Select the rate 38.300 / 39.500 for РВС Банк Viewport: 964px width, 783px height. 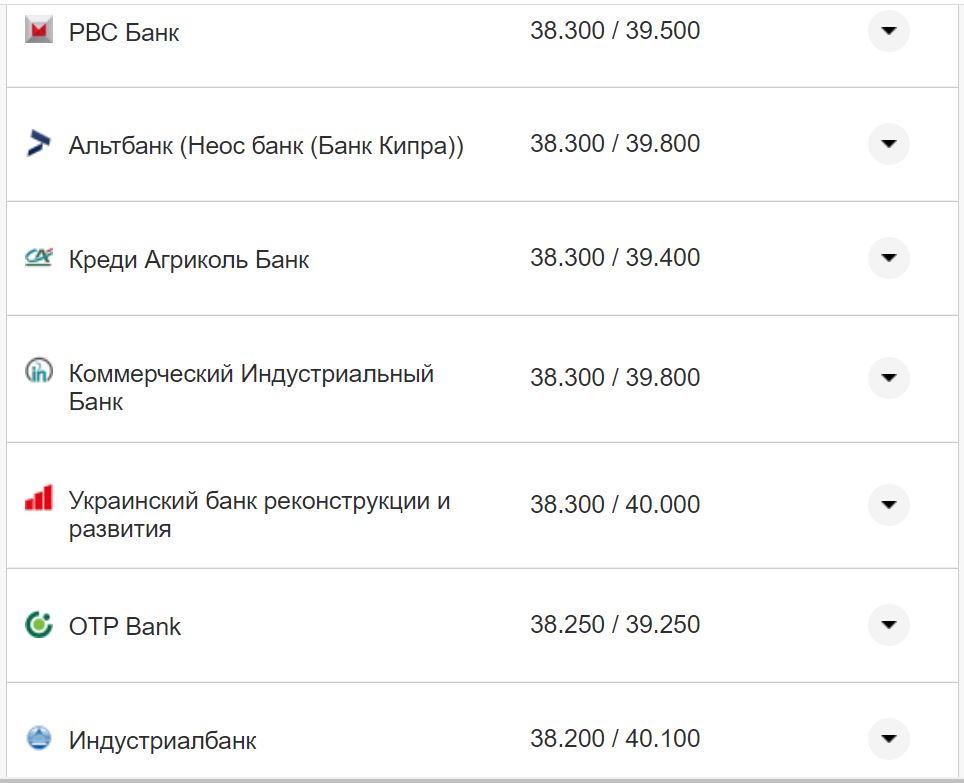[617, 30]
